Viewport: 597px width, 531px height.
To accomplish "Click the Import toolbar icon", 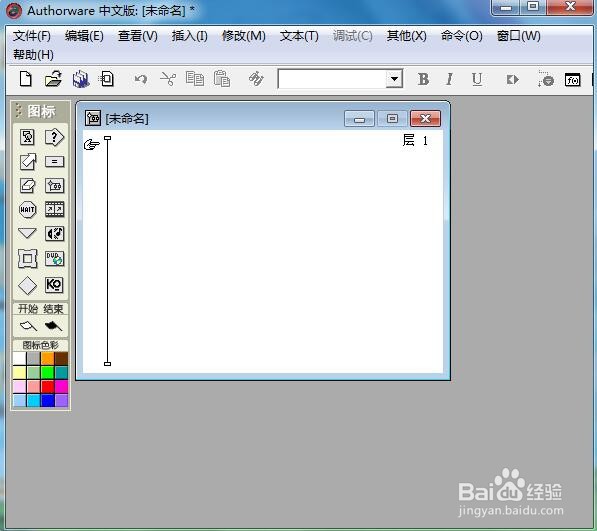I will [106, 79].
